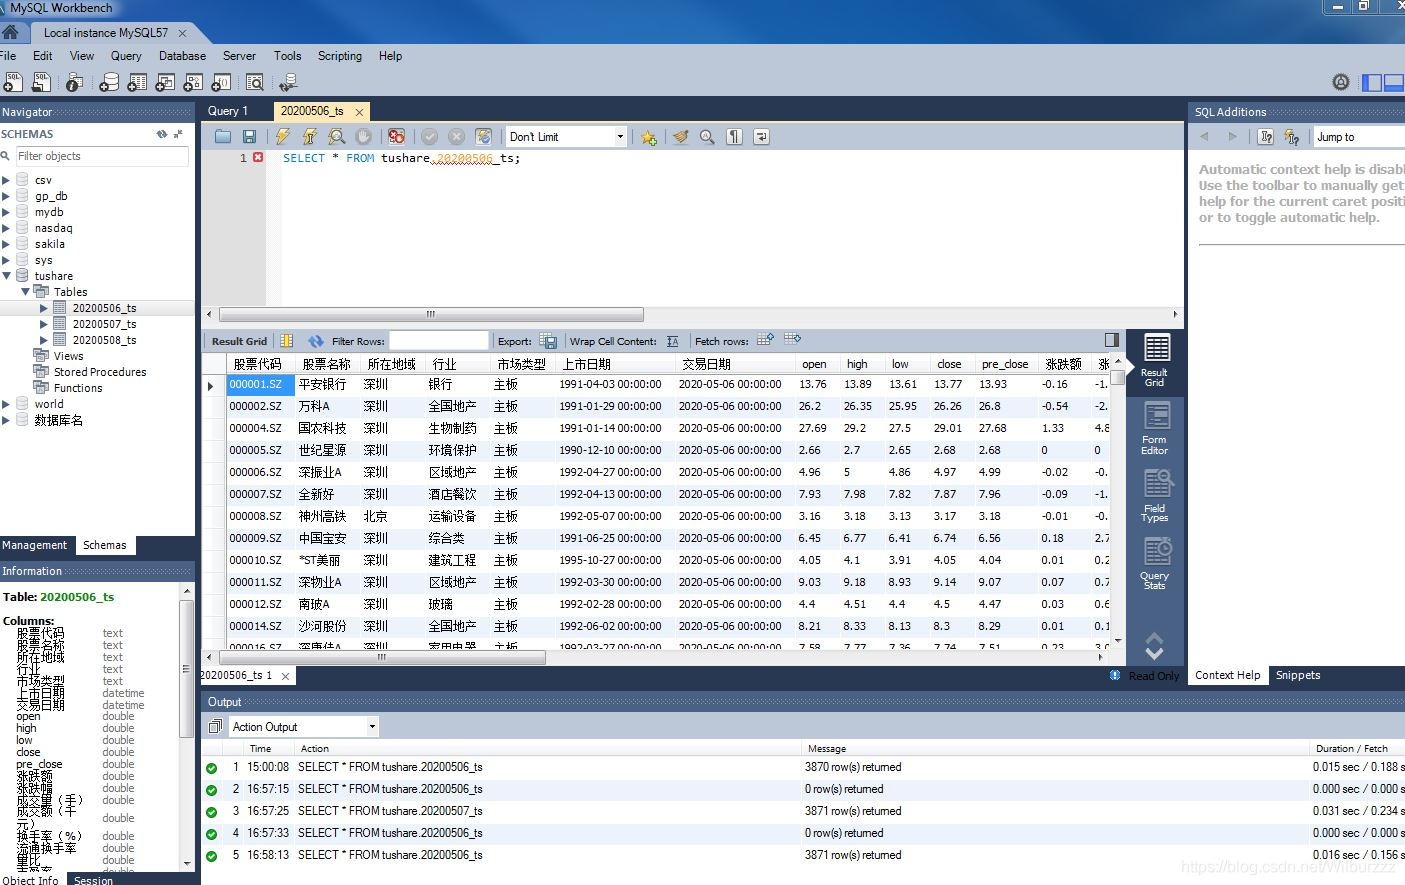The height and width of the screenshot is (885, 1405).
Task: Toggle result grid panel pin icon
Action: tap(1112, 340)
